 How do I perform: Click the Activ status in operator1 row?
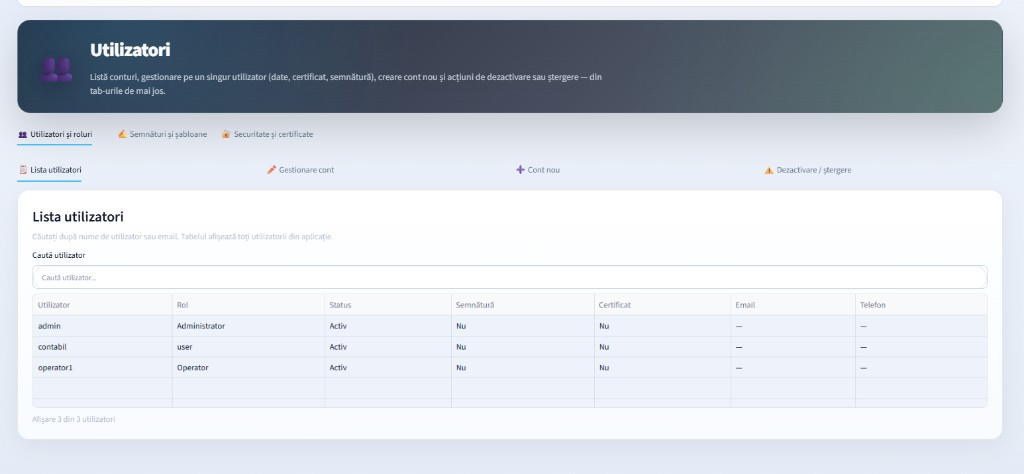click(388, 368)
